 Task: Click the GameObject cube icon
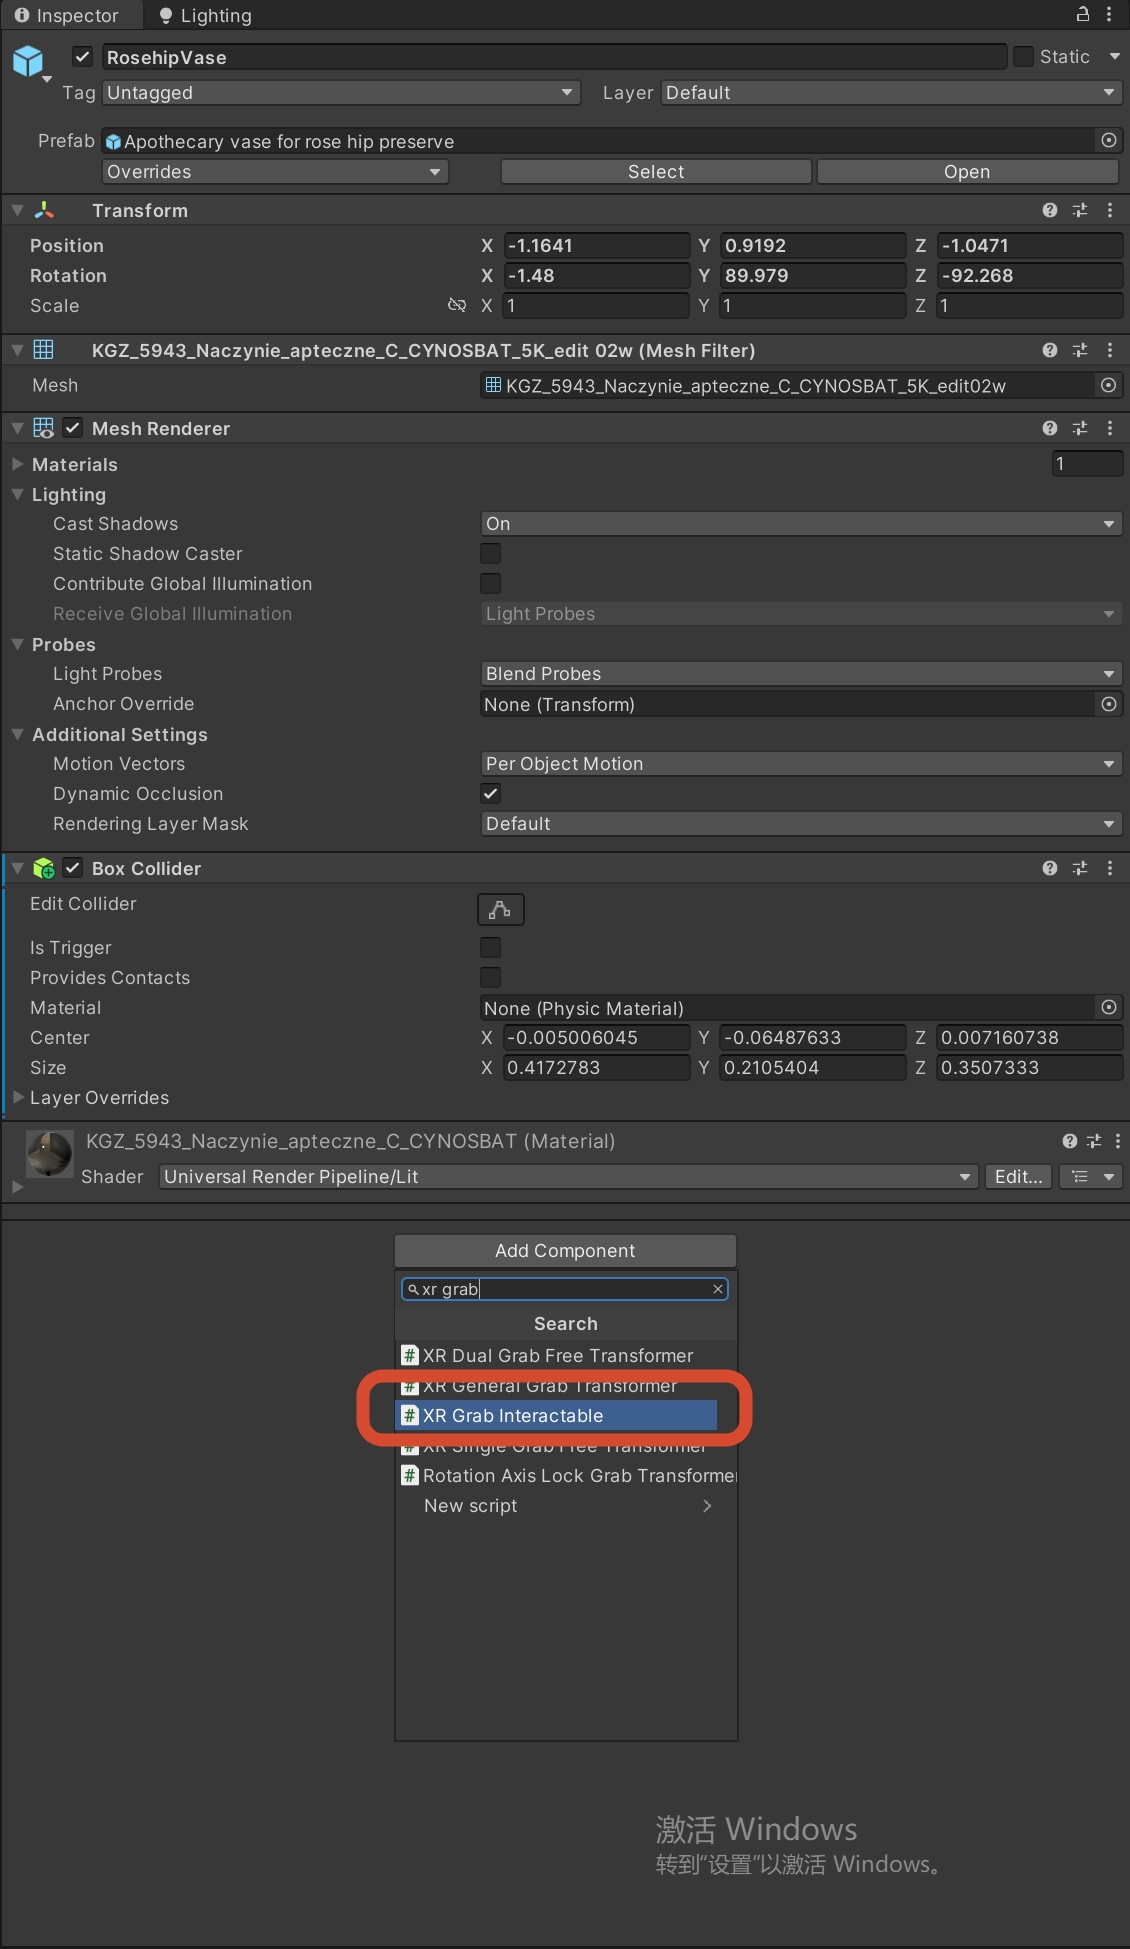28,61
